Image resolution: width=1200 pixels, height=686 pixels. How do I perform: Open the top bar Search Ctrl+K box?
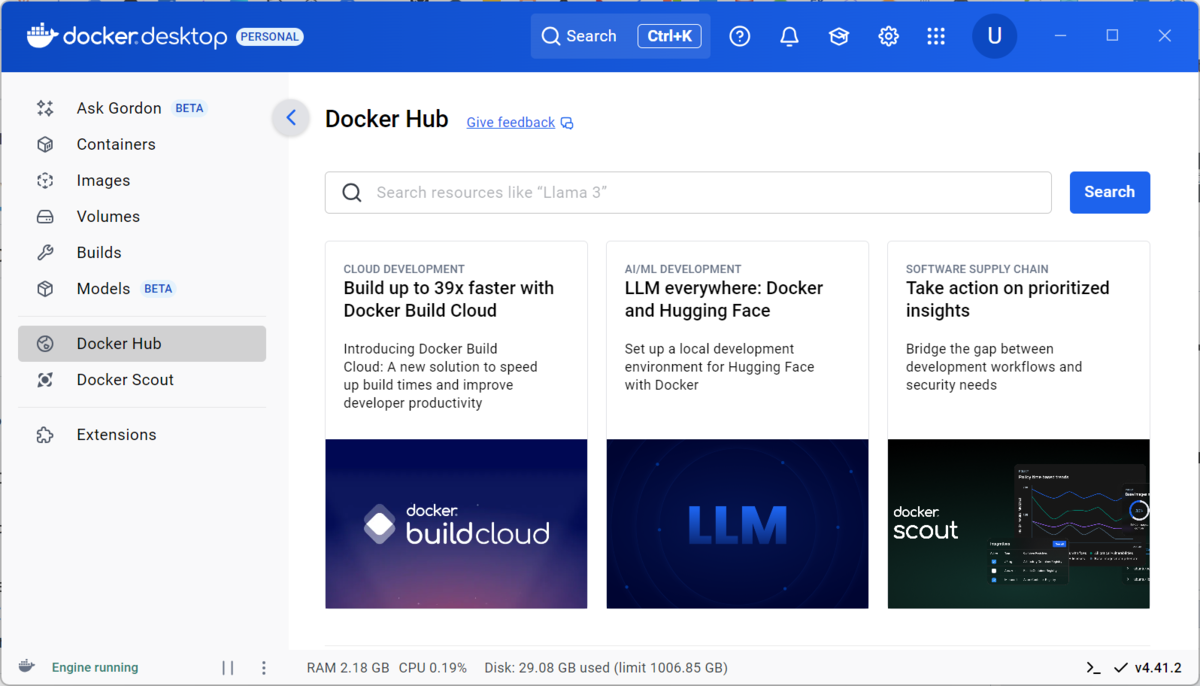(x=620, y=36)
